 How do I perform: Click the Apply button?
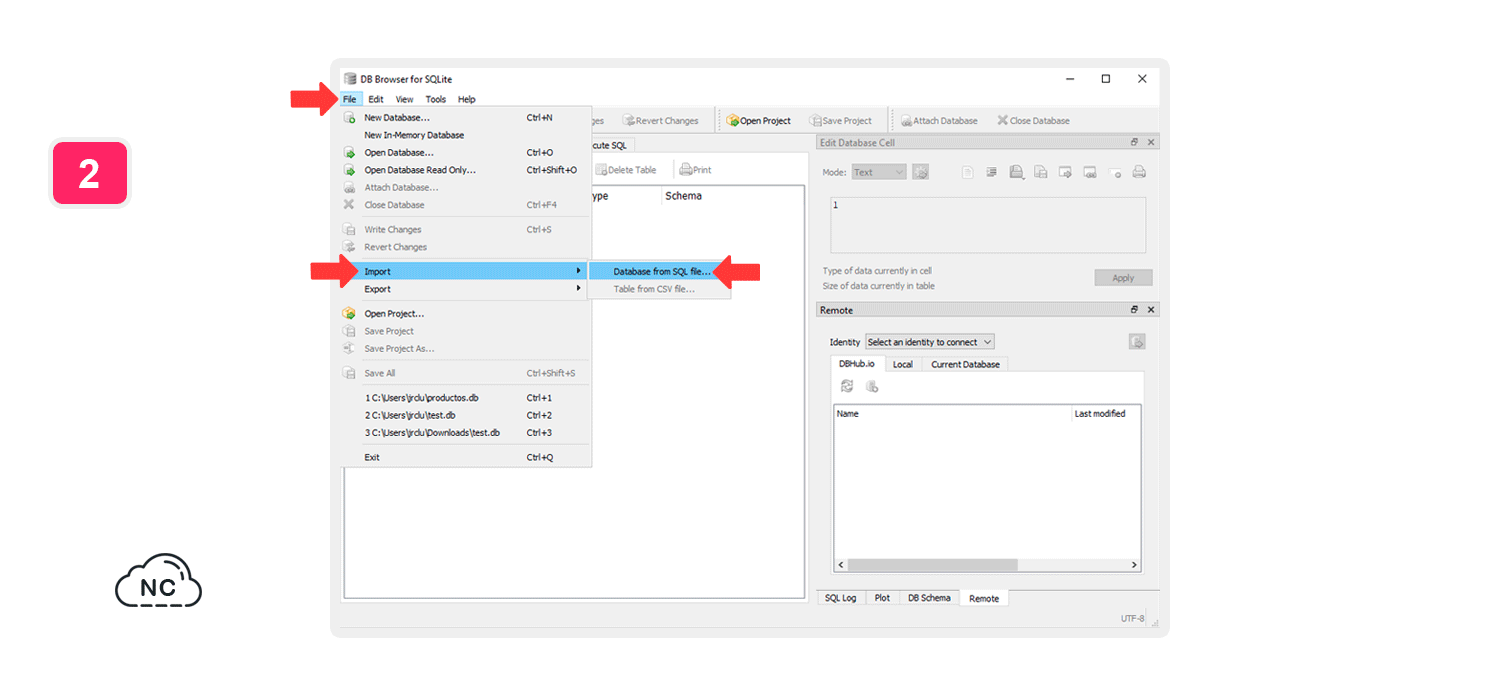[x=1123, y=278]
